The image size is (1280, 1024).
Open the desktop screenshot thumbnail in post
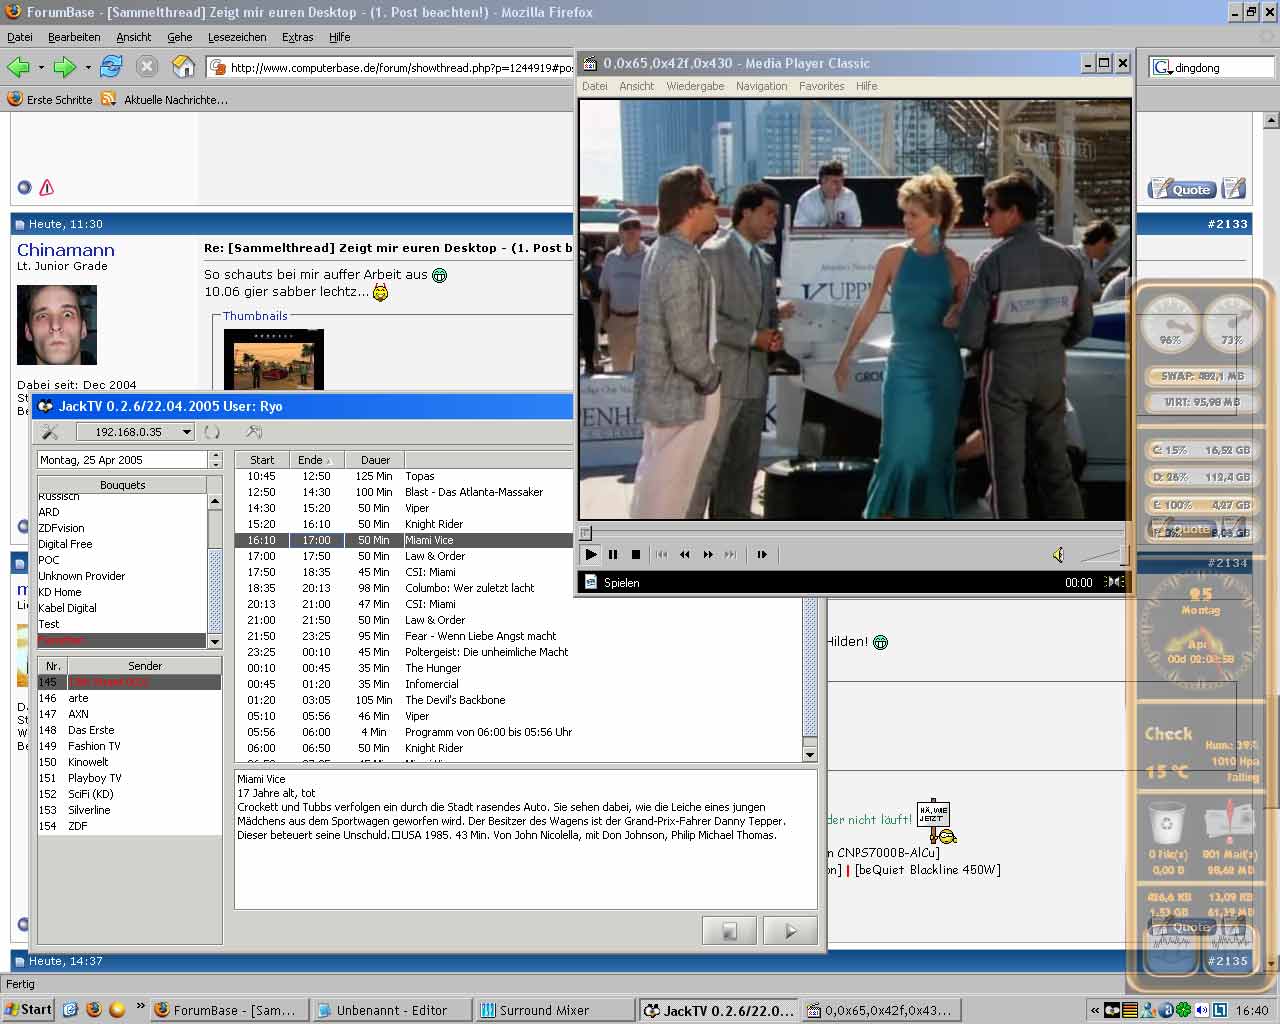(x=274, y=359)
